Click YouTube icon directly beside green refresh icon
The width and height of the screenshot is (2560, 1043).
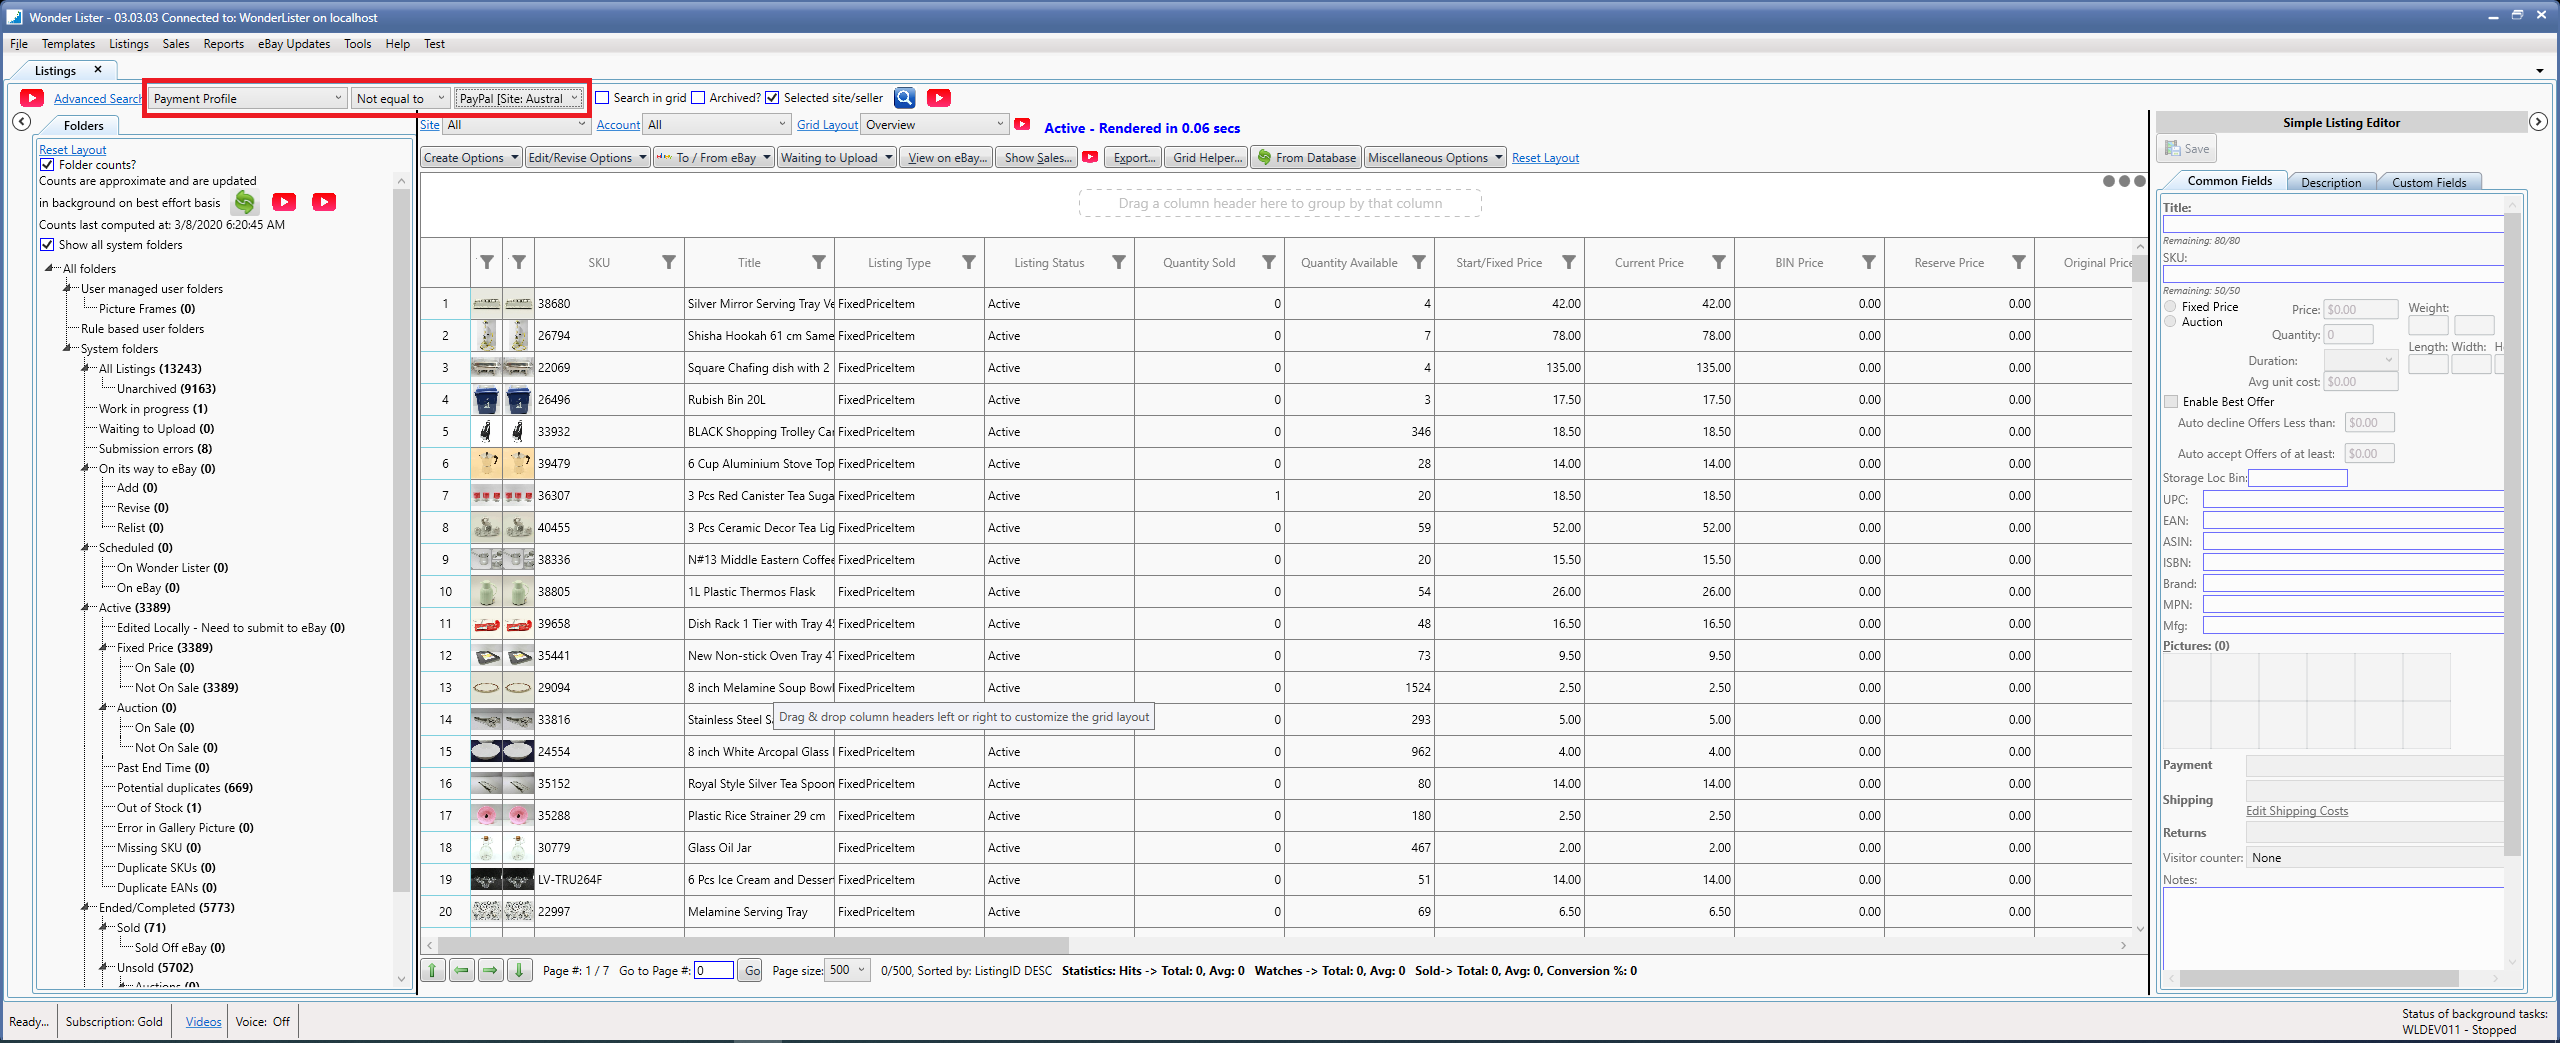coord(284,202)
